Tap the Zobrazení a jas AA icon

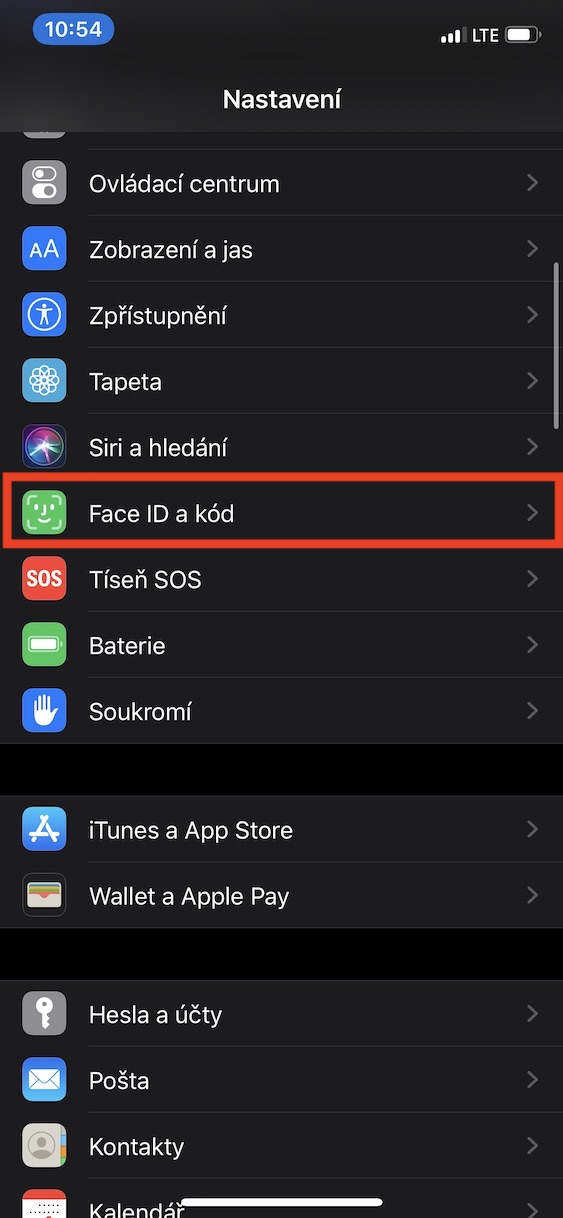44,249
